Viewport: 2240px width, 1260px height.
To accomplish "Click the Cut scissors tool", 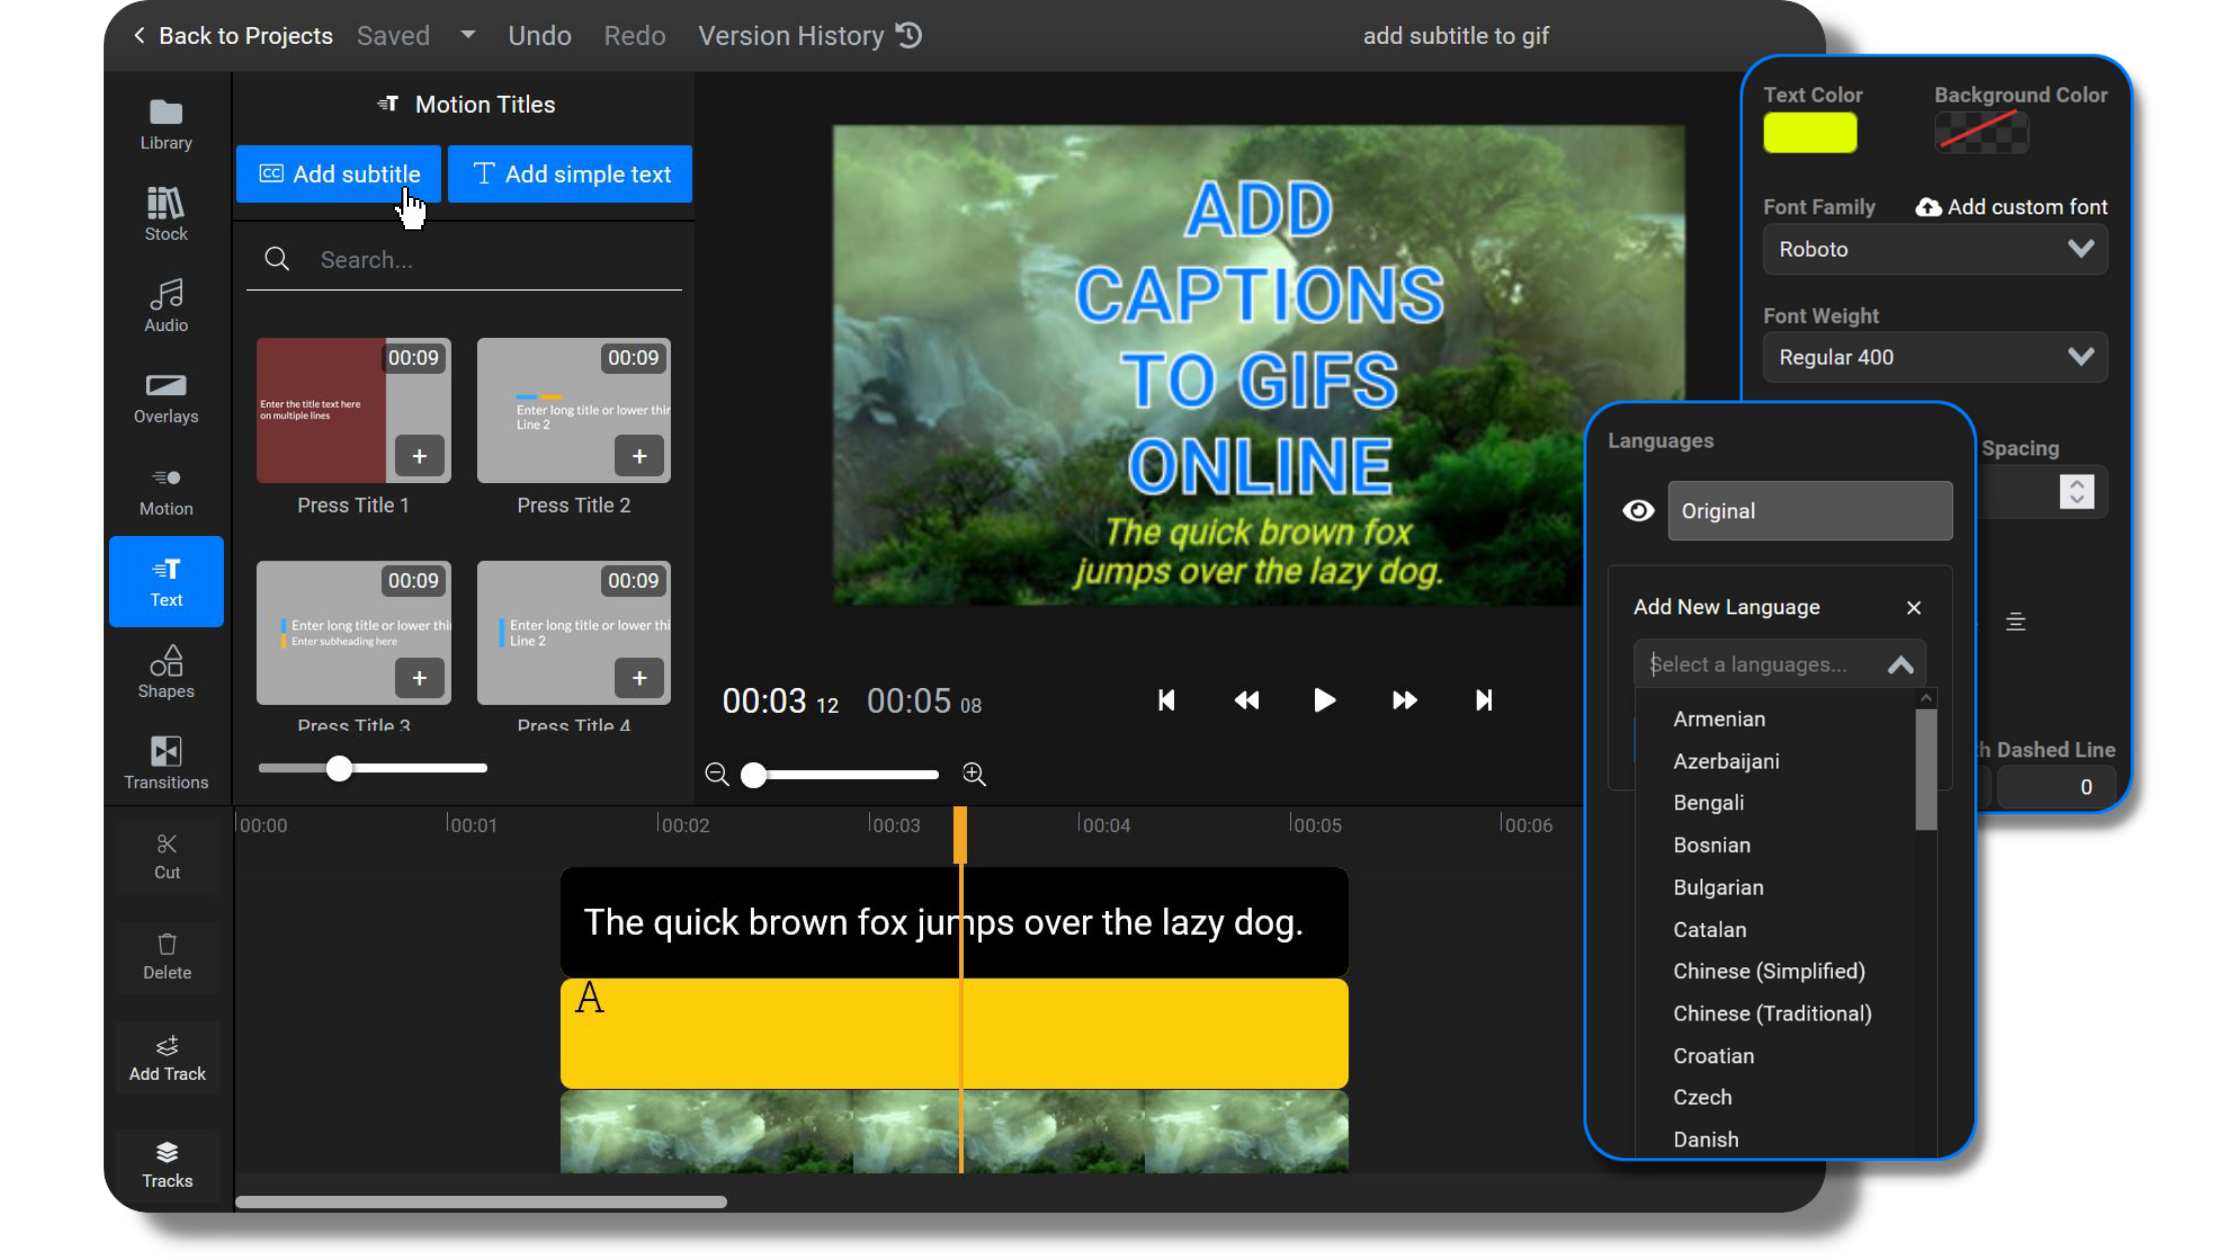I will [167, 856].
